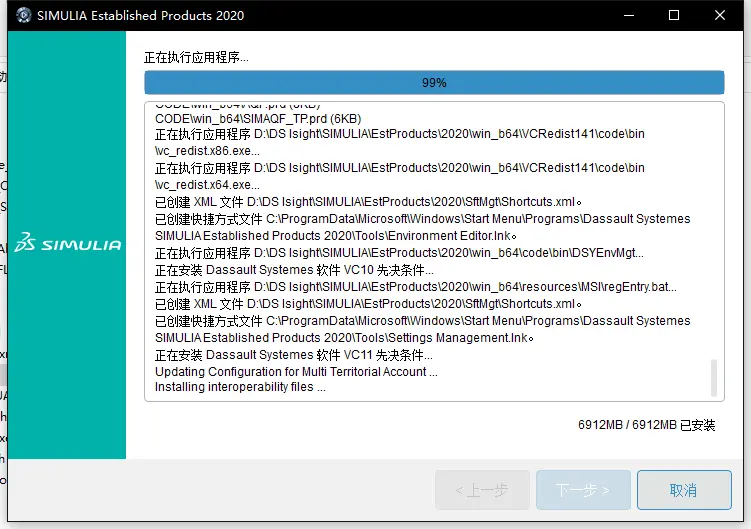Close the SIMULIA installer window
Screen dimensions: 751x529
pos(719,15)
